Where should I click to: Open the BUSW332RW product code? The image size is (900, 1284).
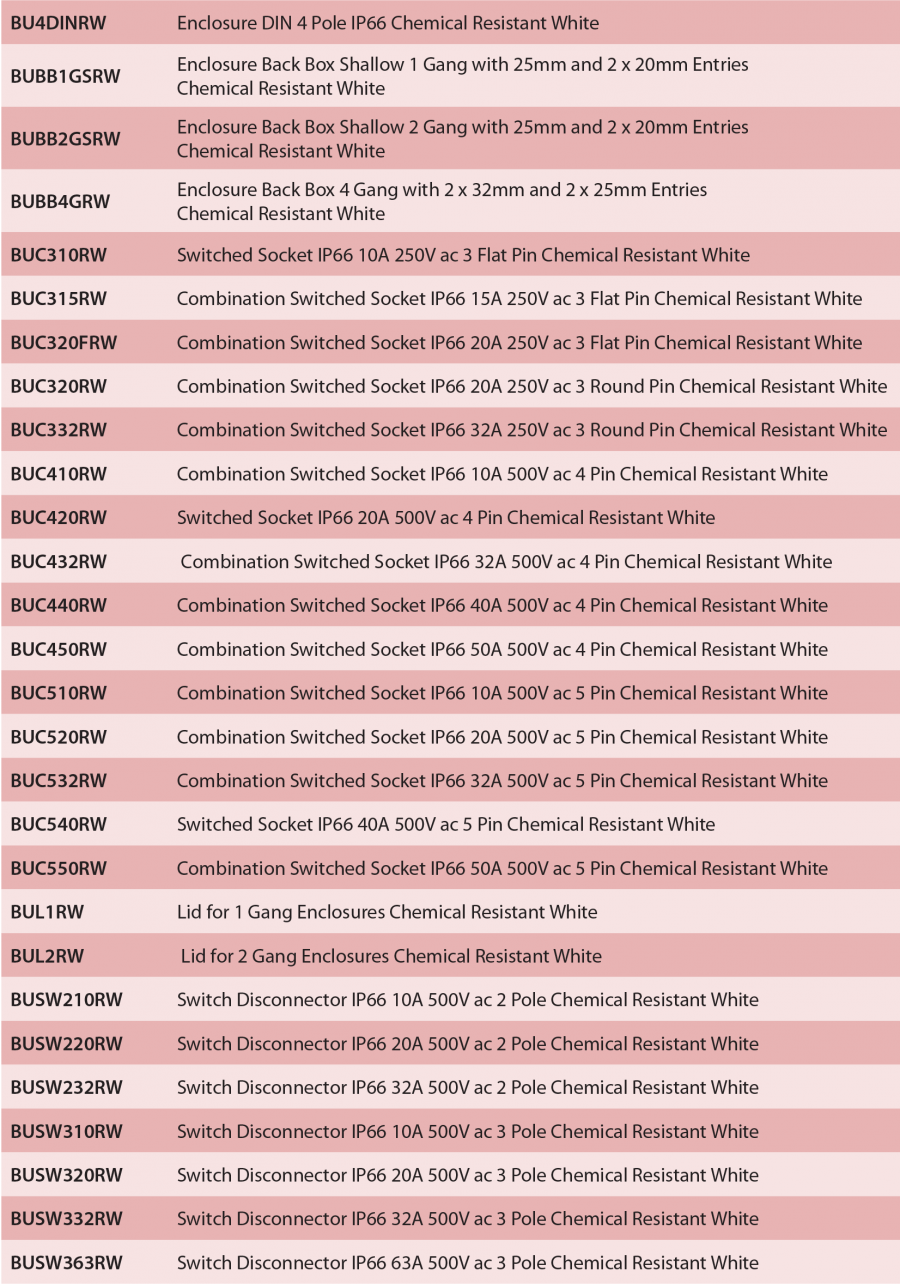pyautogui.click(x=66, y=1219)
